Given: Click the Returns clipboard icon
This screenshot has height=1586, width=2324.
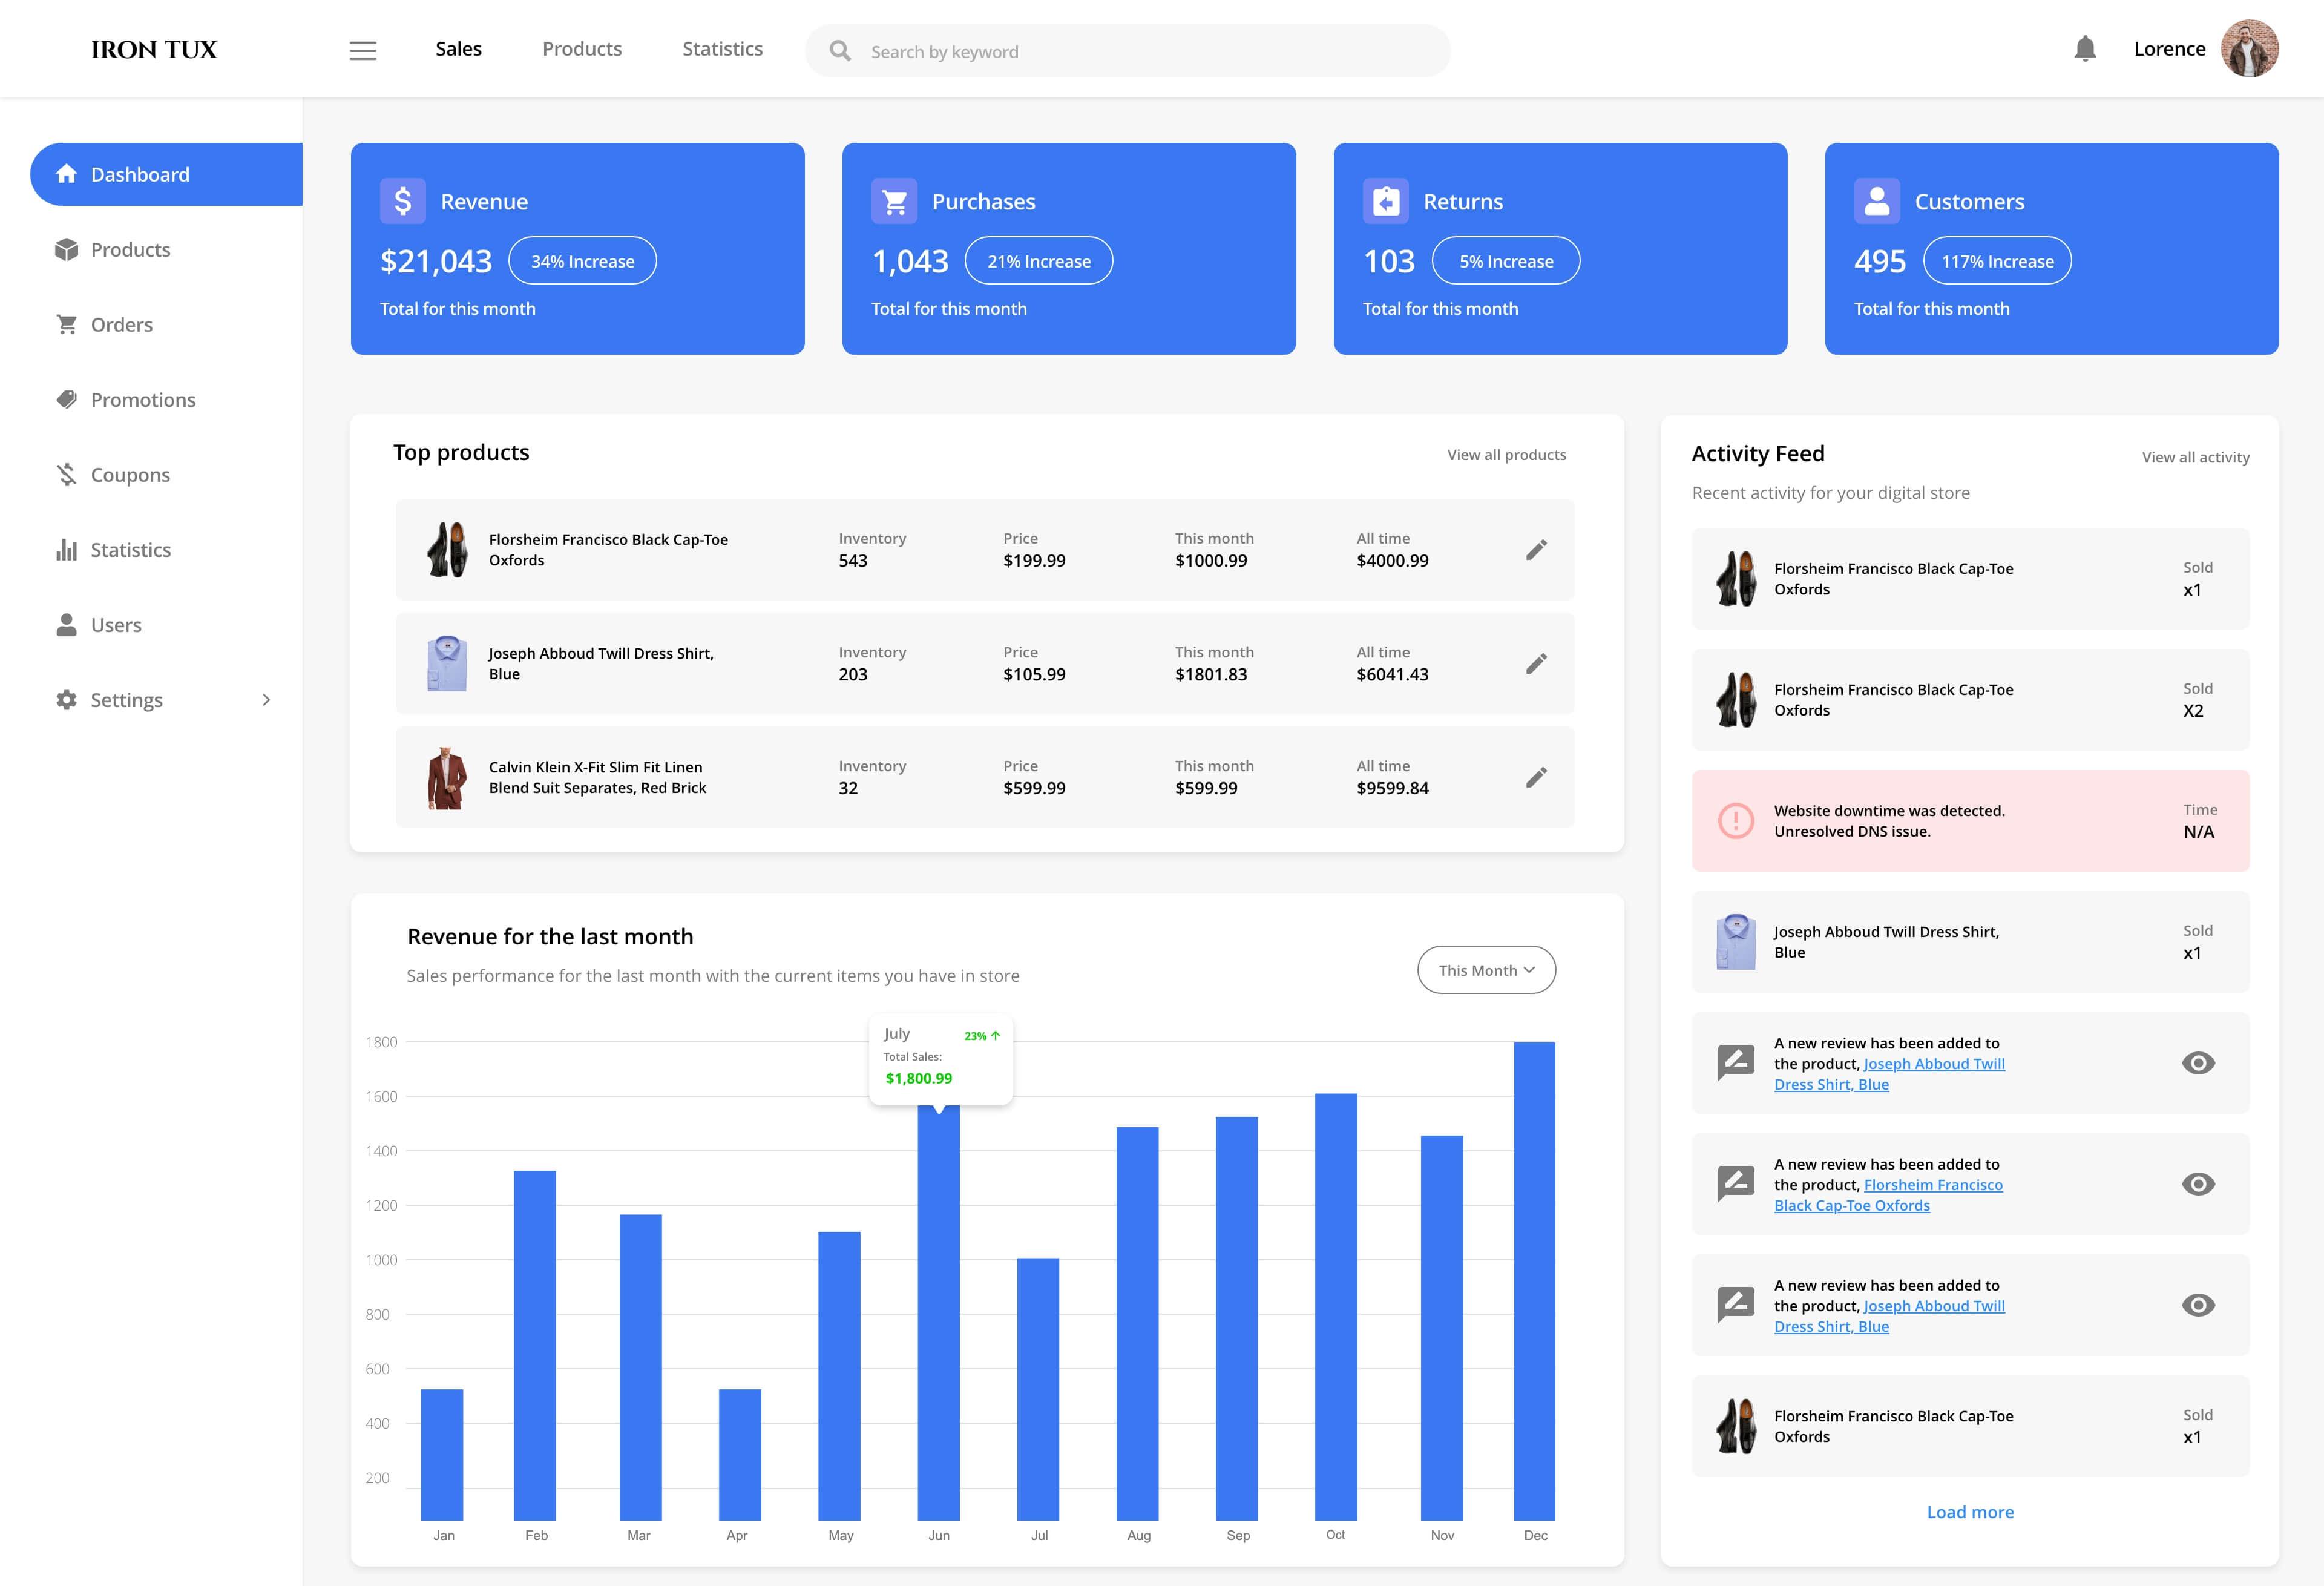Looking at the screenshot, I should [1387, 200].
